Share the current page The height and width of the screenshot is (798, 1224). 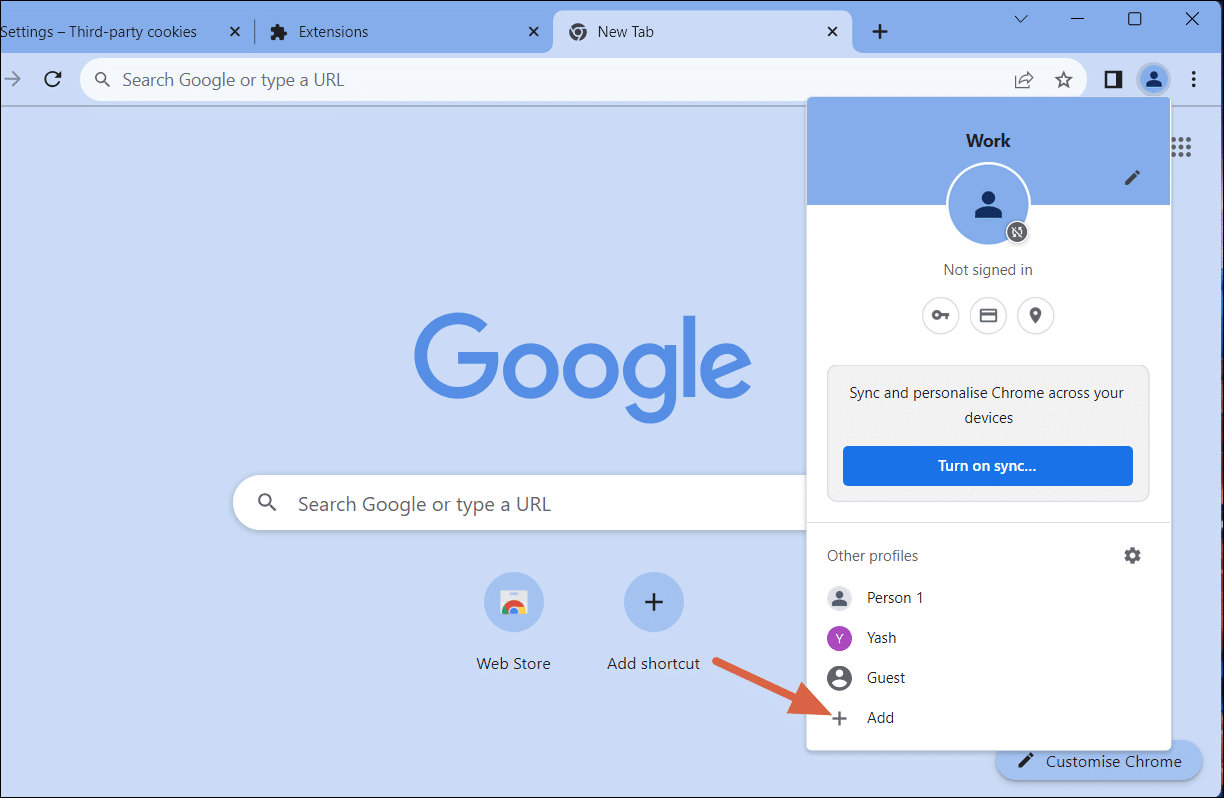tap(1024, 78)
